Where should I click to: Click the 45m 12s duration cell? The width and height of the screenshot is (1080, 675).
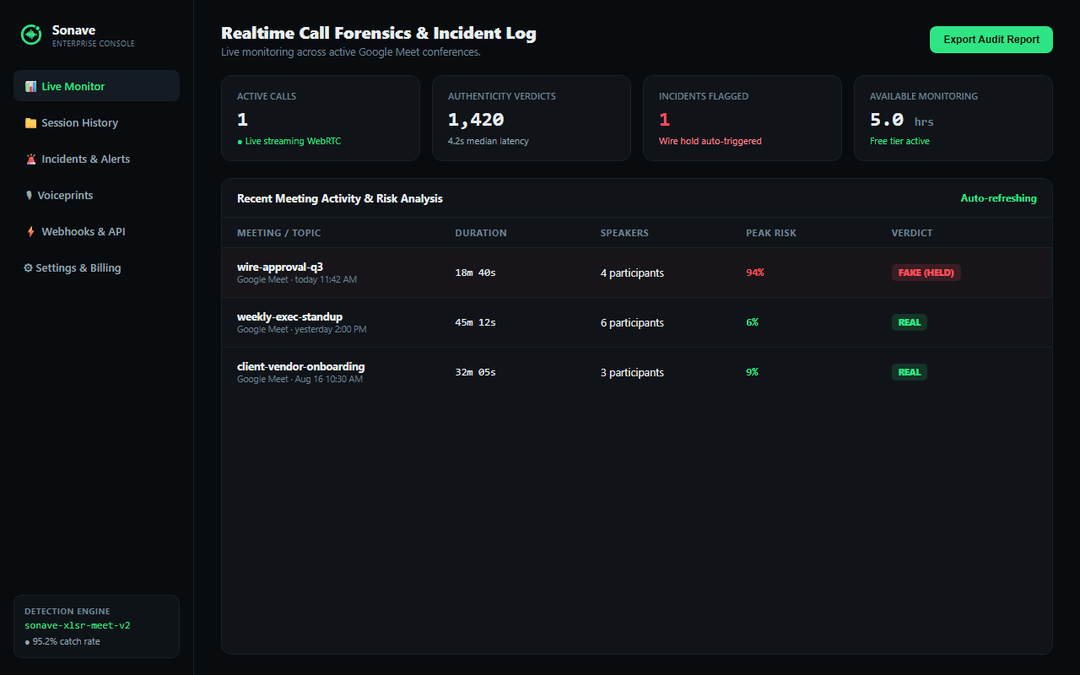pyautogui.click(x=475, y=322)
